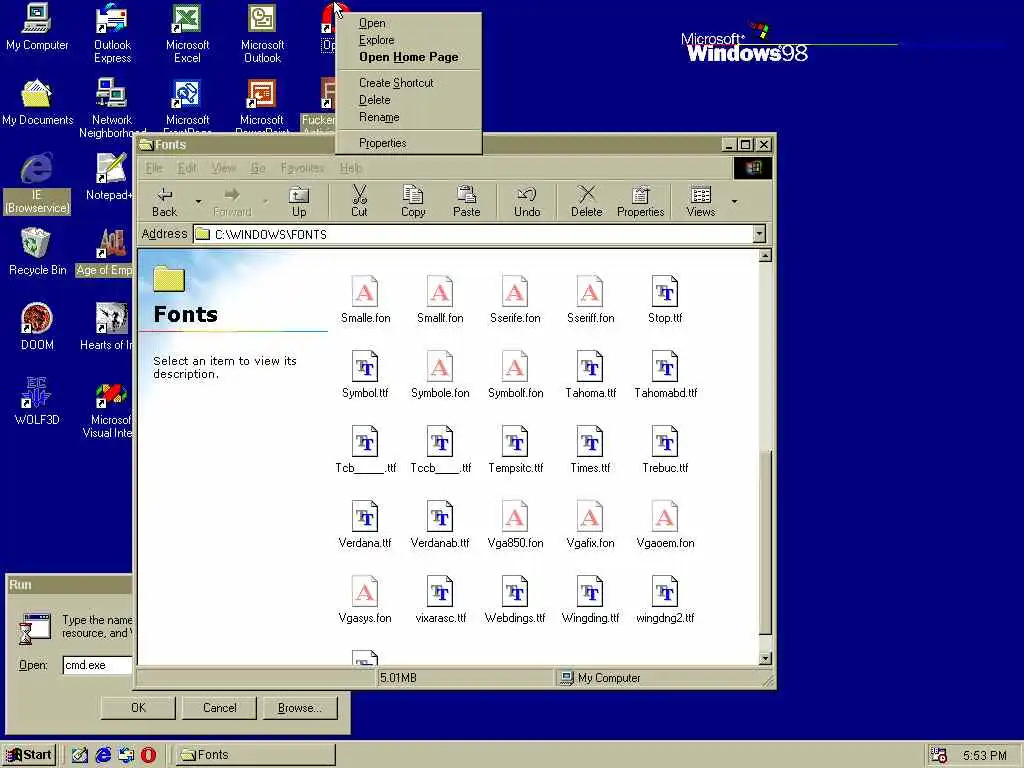1024x768 pixels.
Task: Open My Documents folder icon
Action: click(37, 103)
